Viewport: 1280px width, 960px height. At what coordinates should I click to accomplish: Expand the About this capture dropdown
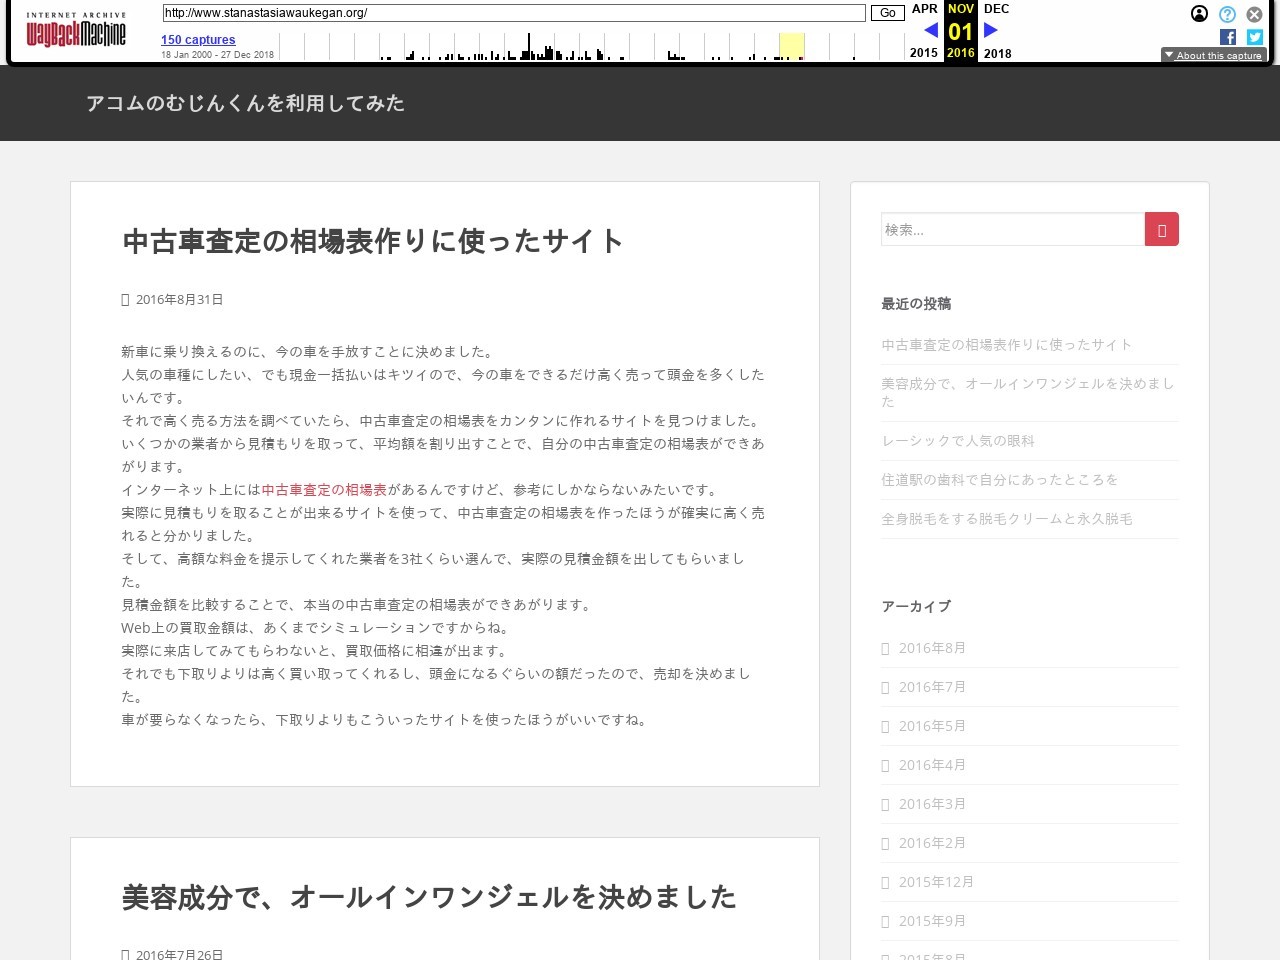click(x=1213, y=55)
